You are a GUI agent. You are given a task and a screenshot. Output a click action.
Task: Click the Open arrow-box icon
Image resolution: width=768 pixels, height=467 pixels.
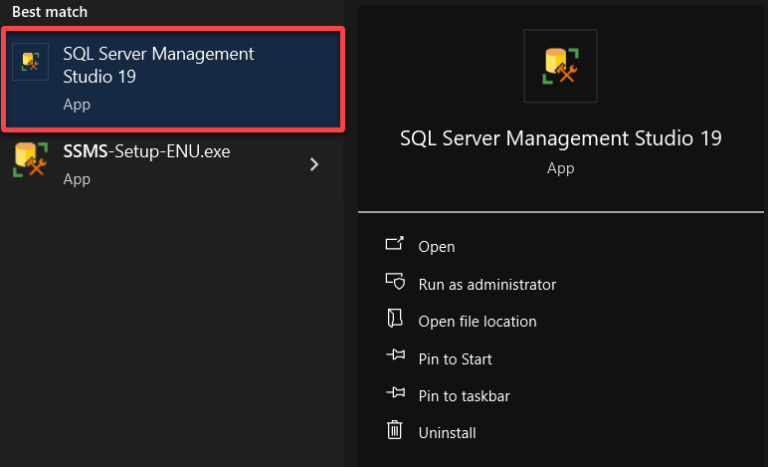[x=395, y=245]
